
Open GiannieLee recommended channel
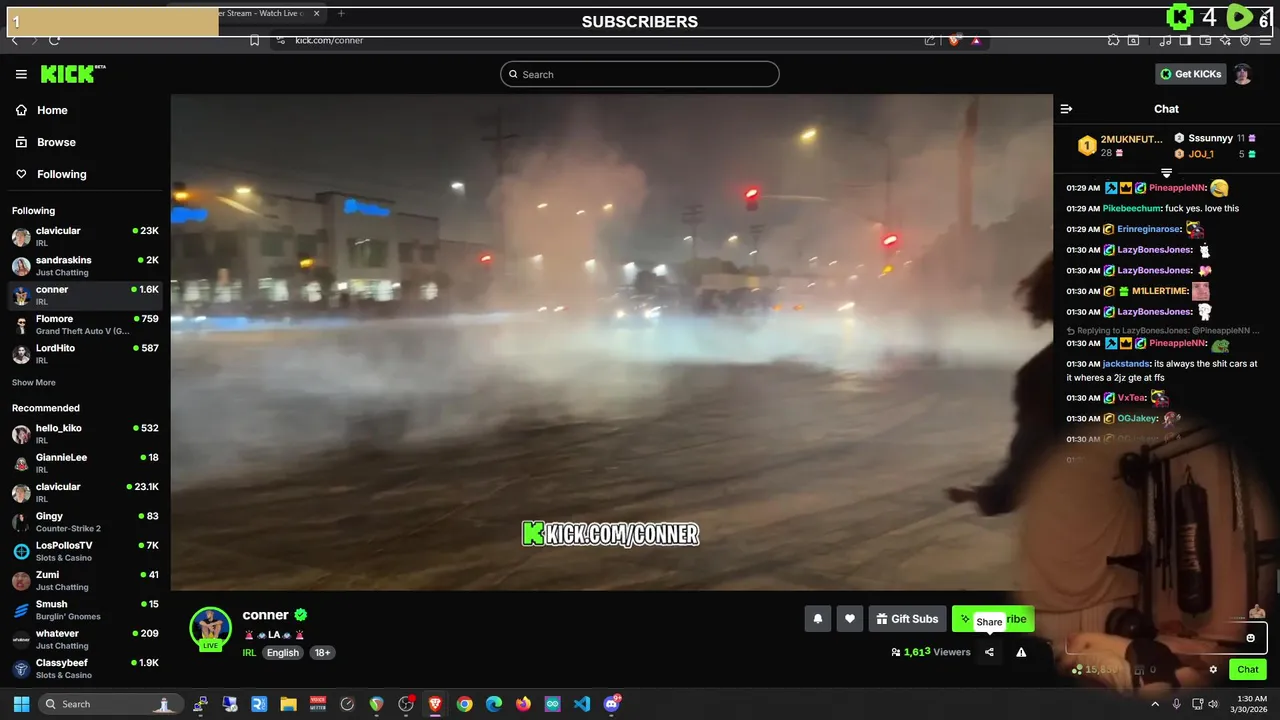(85, 463)
